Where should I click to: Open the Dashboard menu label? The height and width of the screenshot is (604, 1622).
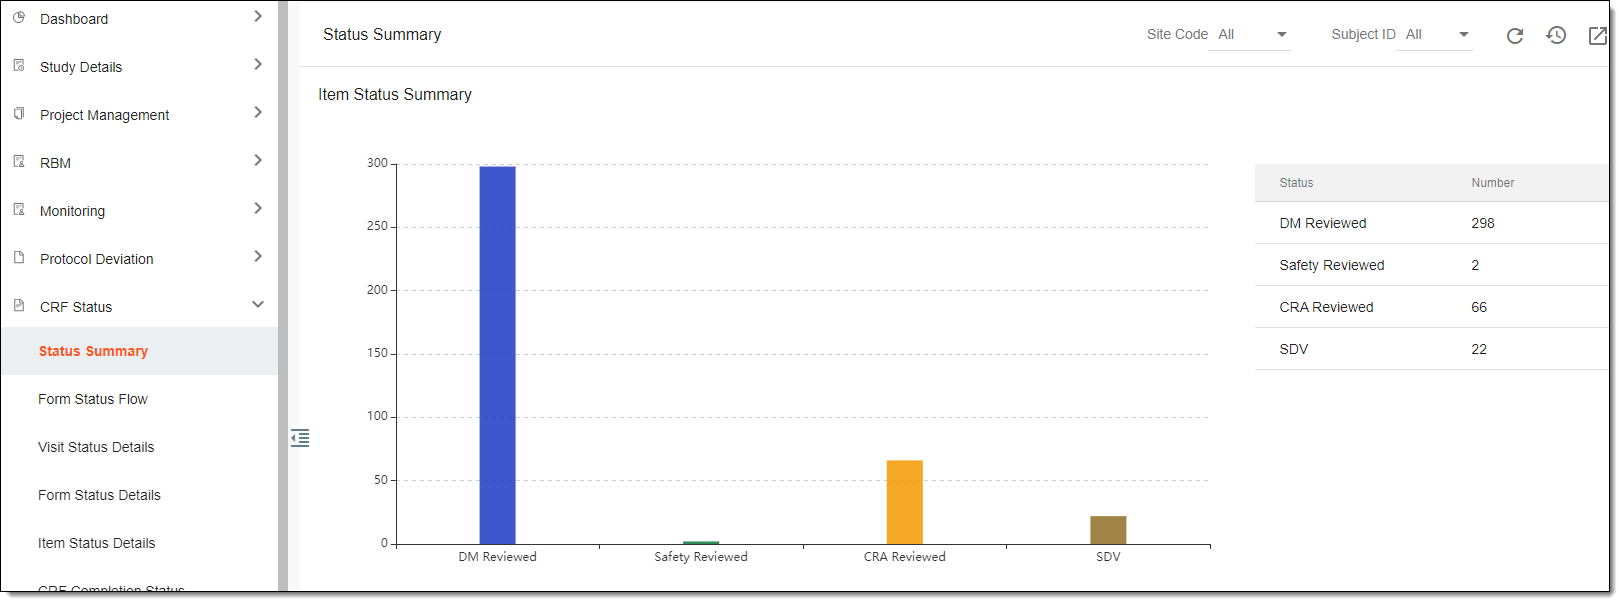(74, 19)
